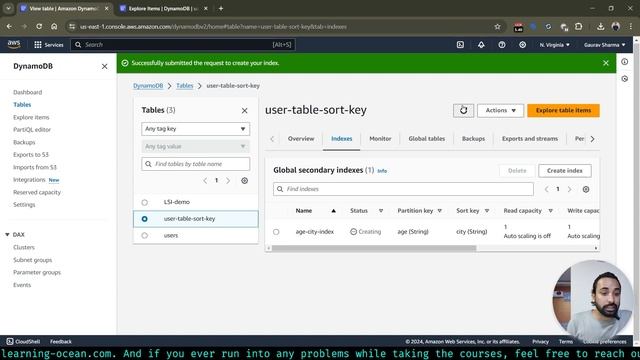Open Explore items in sidebar
640x360 pixels.
tap(31, 117)
